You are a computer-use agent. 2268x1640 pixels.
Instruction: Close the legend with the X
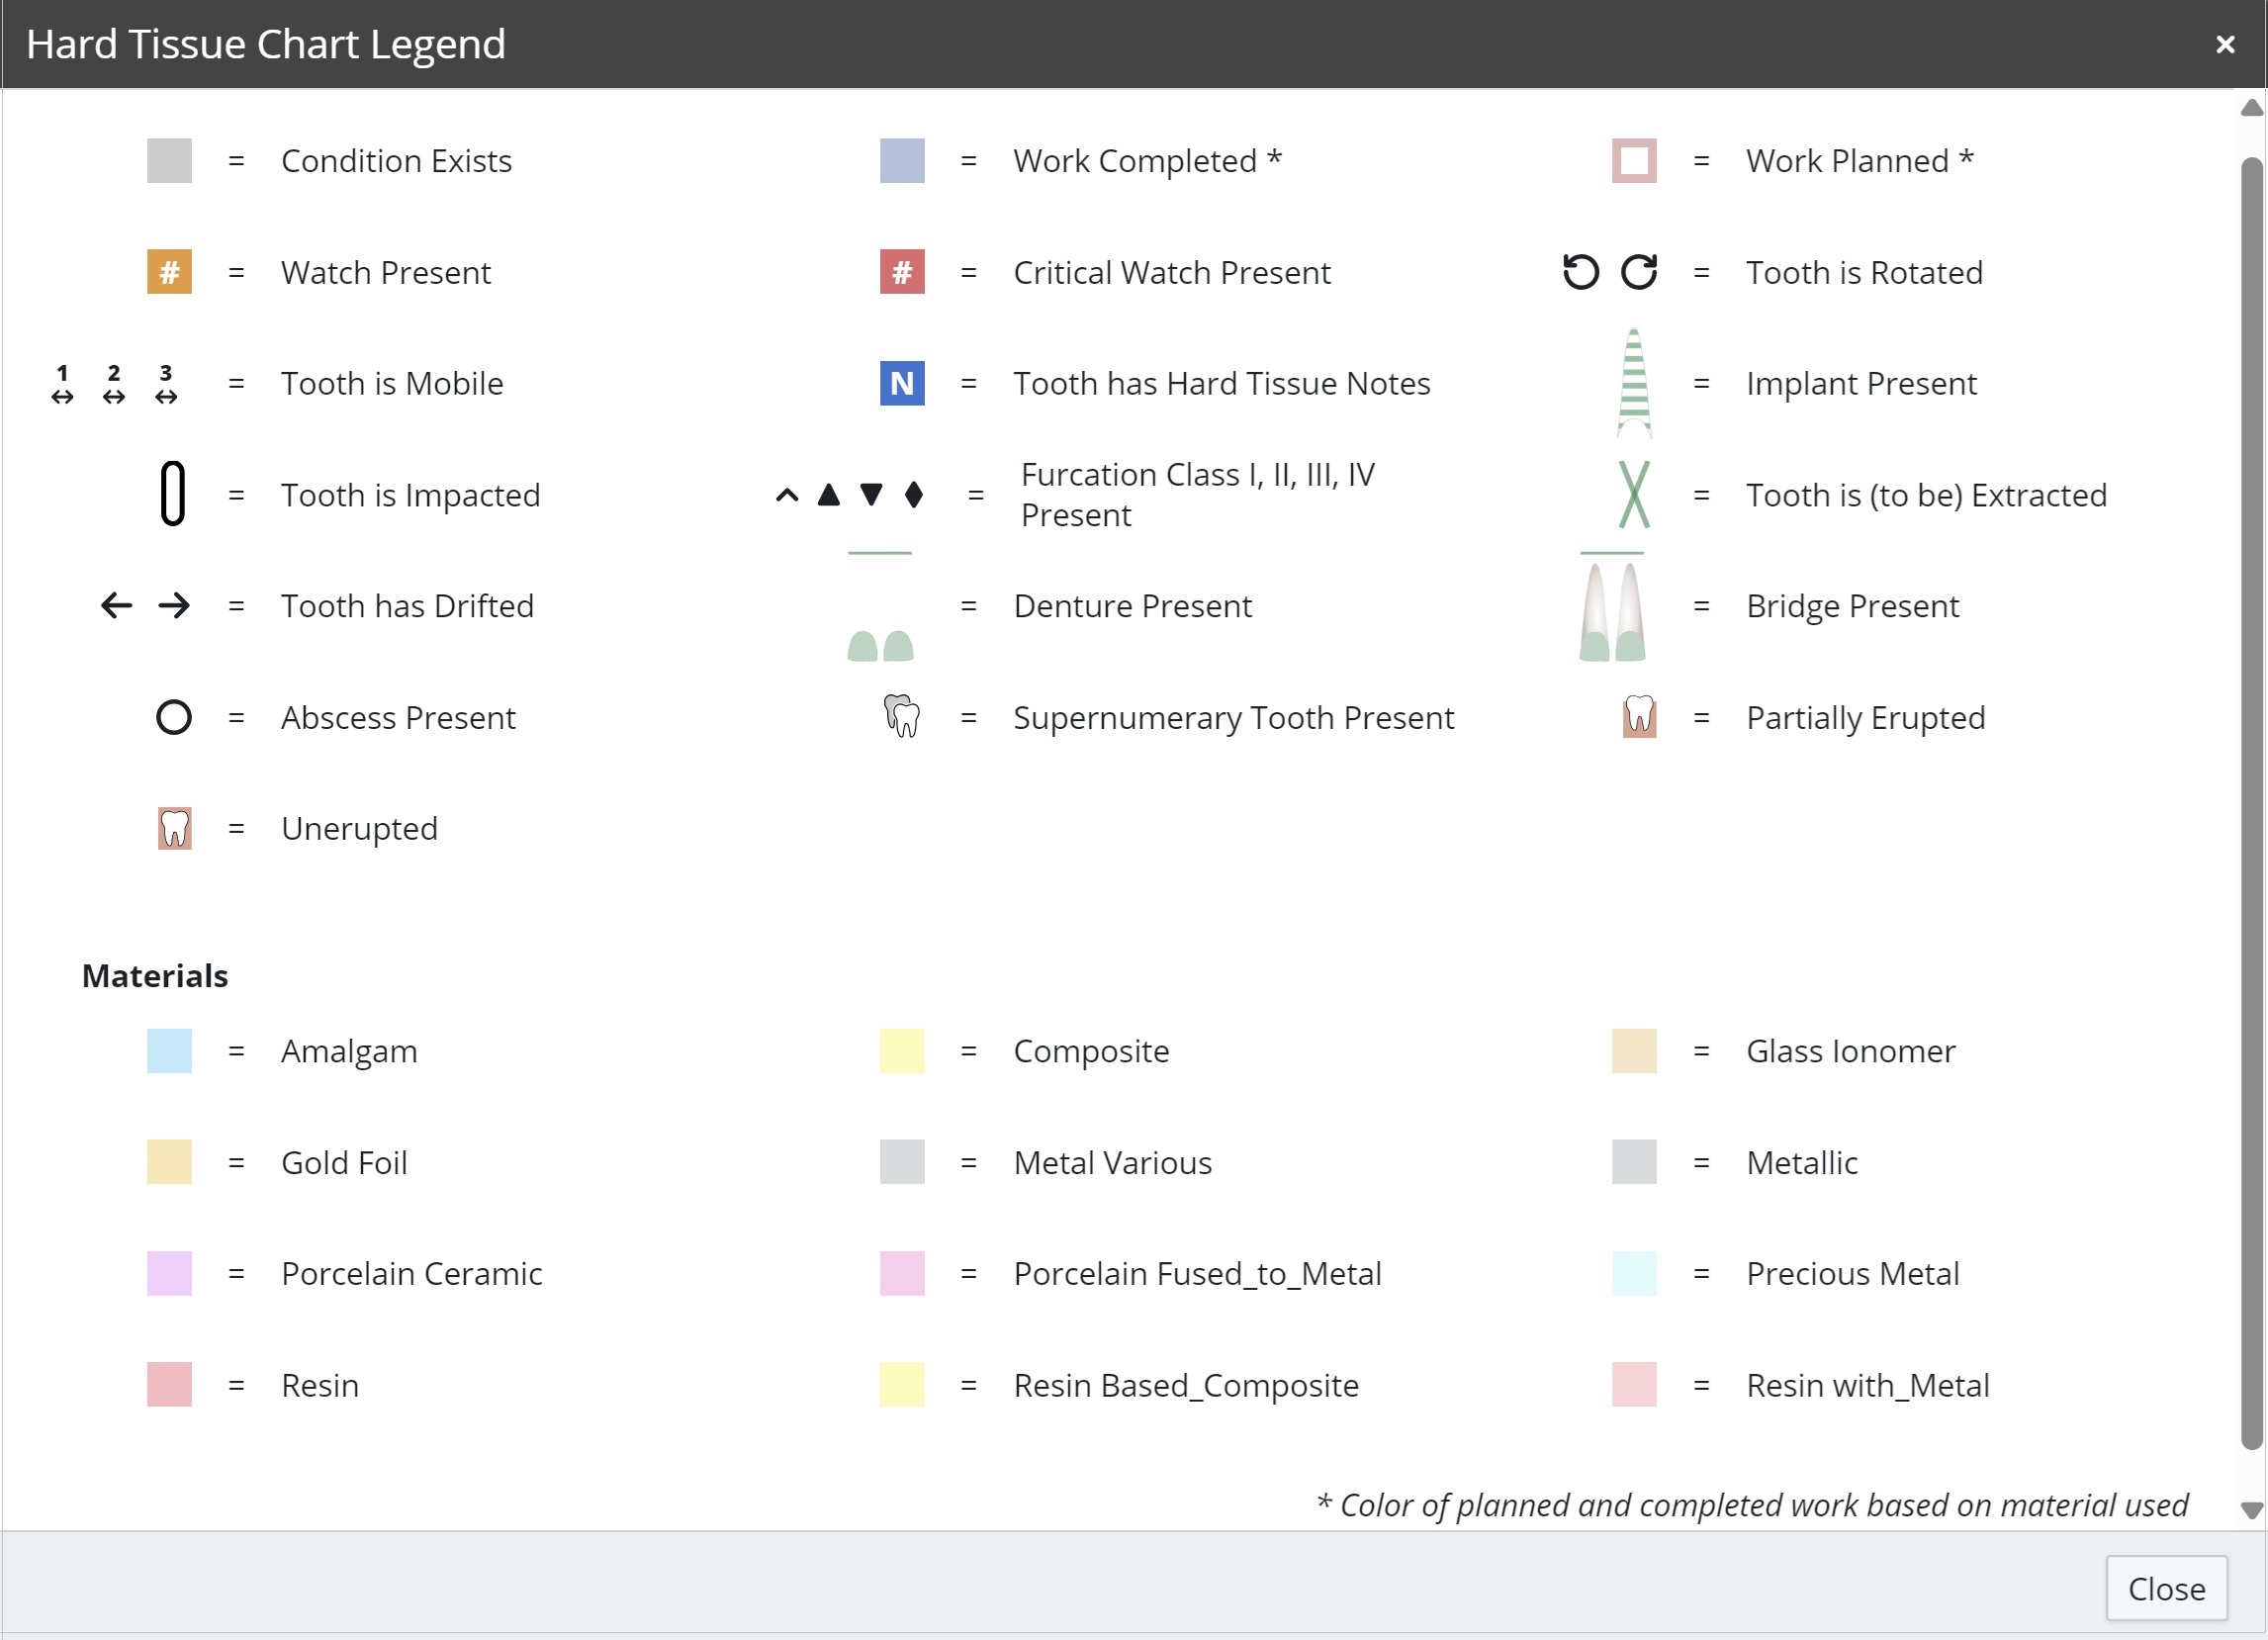pos(2225,45)
